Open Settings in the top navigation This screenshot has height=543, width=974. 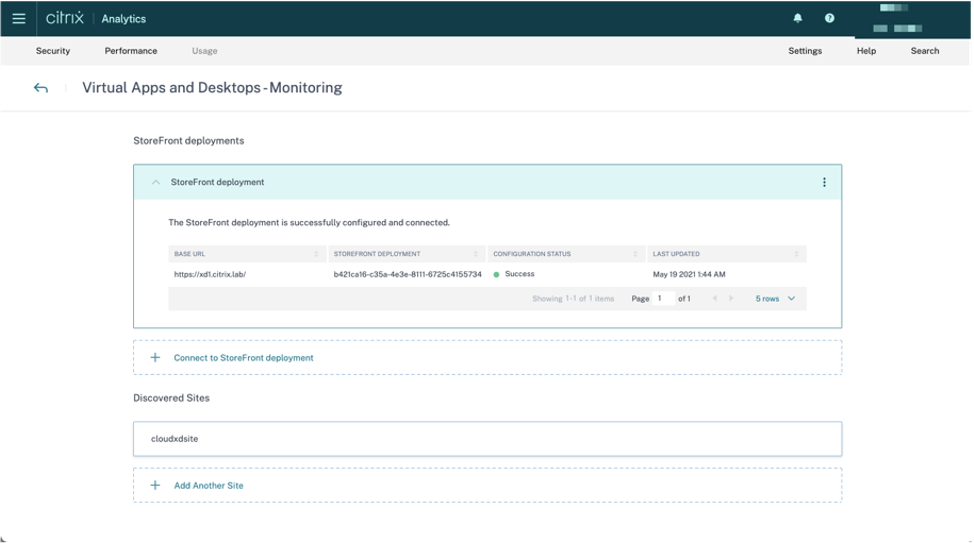click(805, 51)
